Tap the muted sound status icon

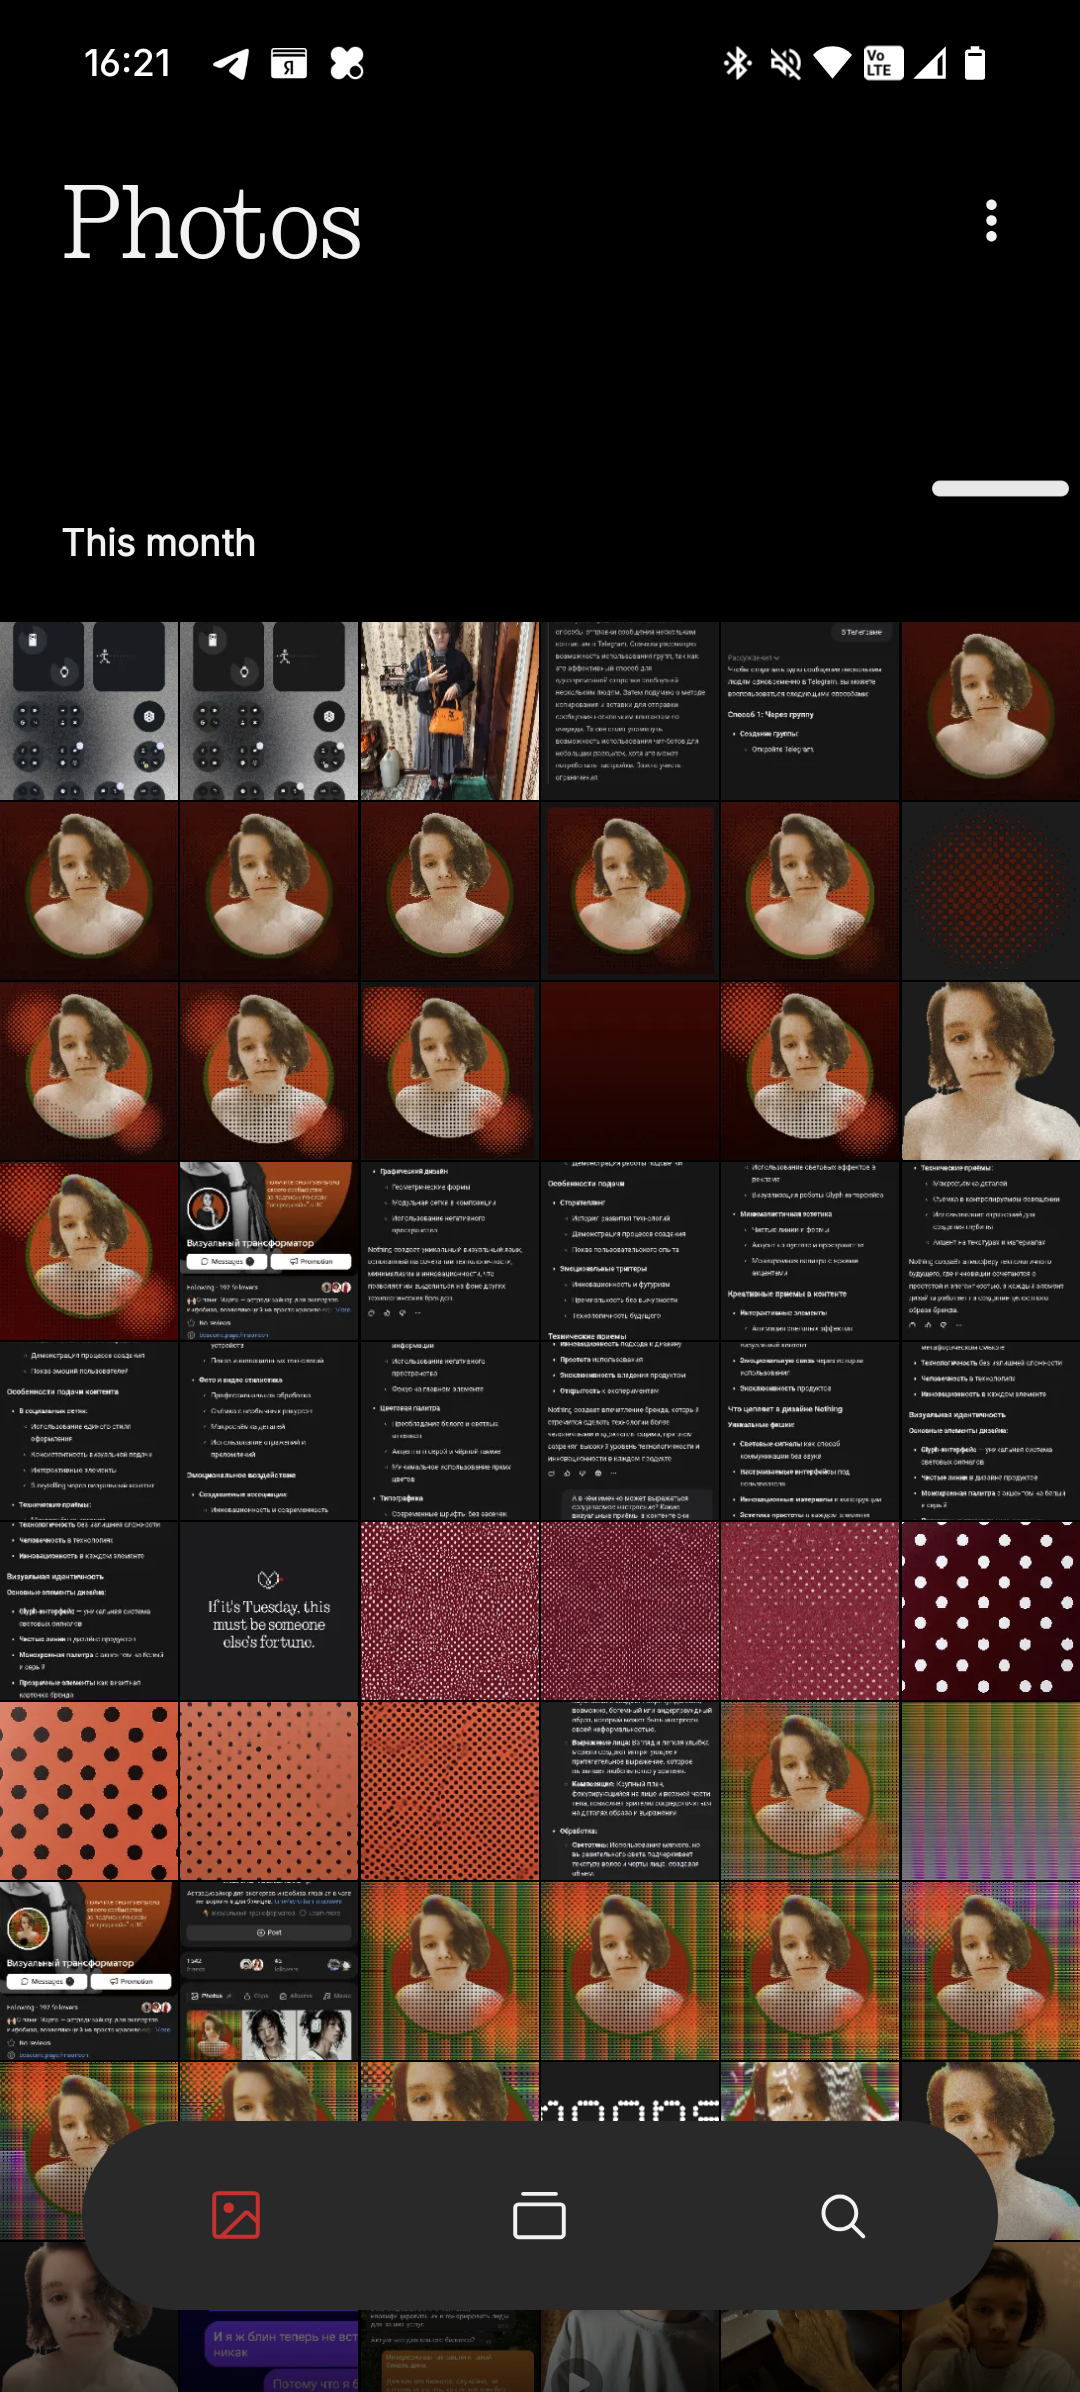click(785, 64)
